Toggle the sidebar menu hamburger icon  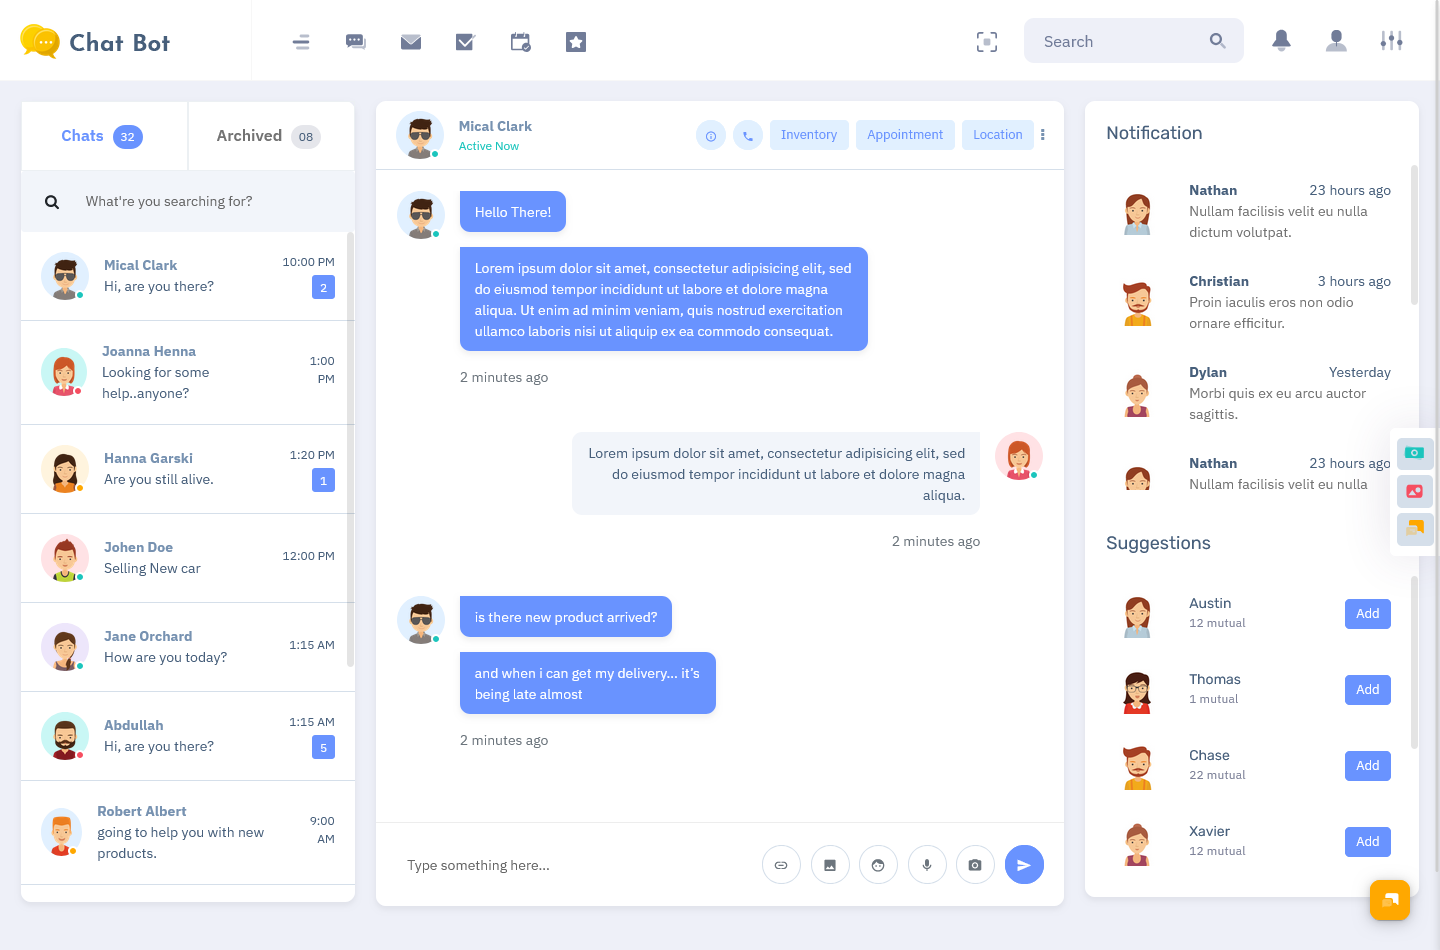click(x=301, y=42)
